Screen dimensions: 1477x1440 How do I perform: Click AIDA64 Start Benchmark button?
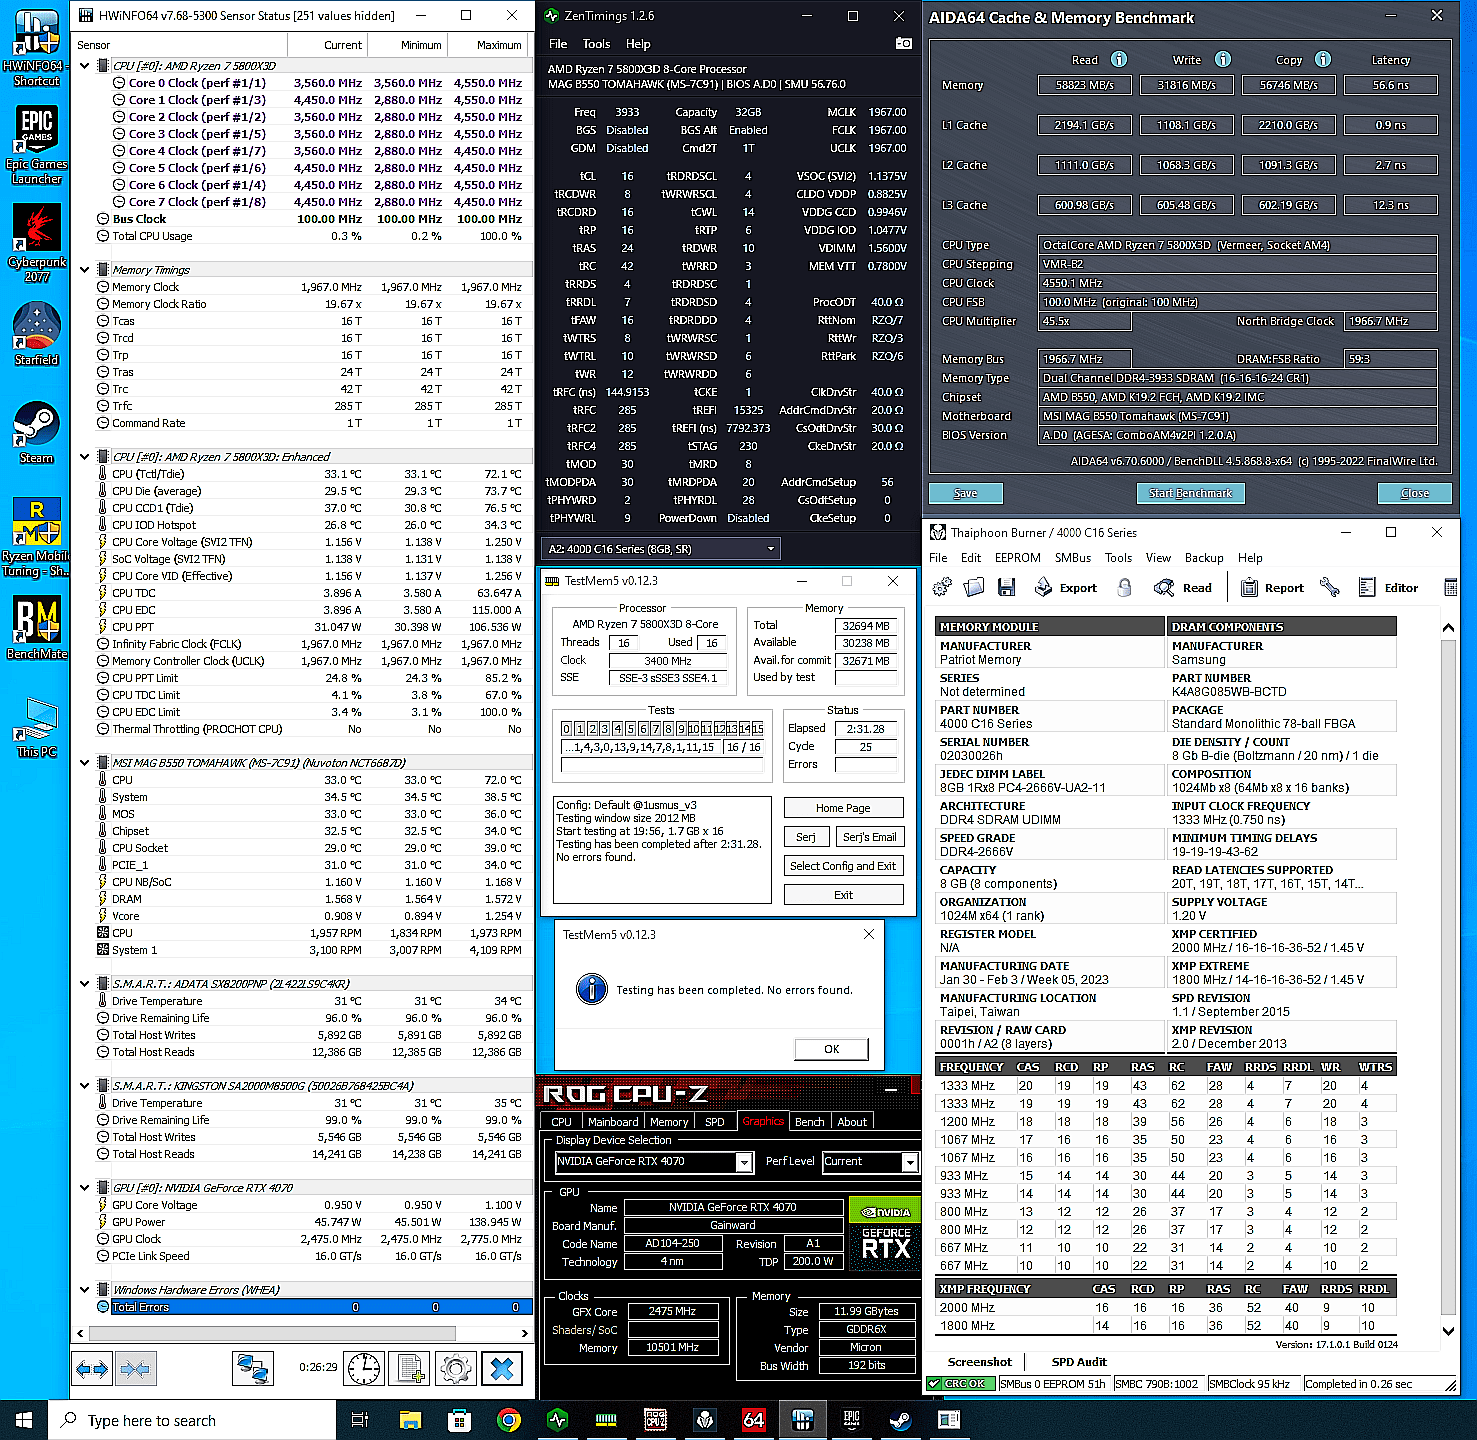point(1190,493)
